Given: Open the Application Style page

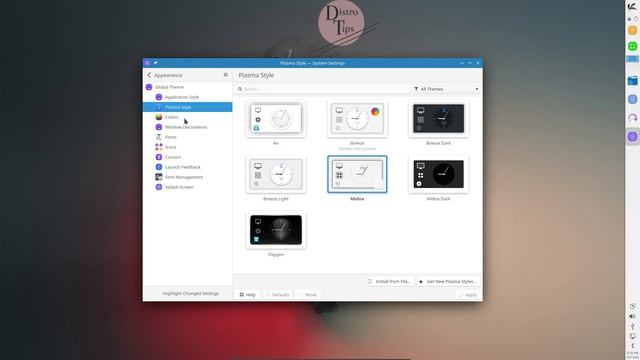Looking at the screenshot, I should [187, 97].
